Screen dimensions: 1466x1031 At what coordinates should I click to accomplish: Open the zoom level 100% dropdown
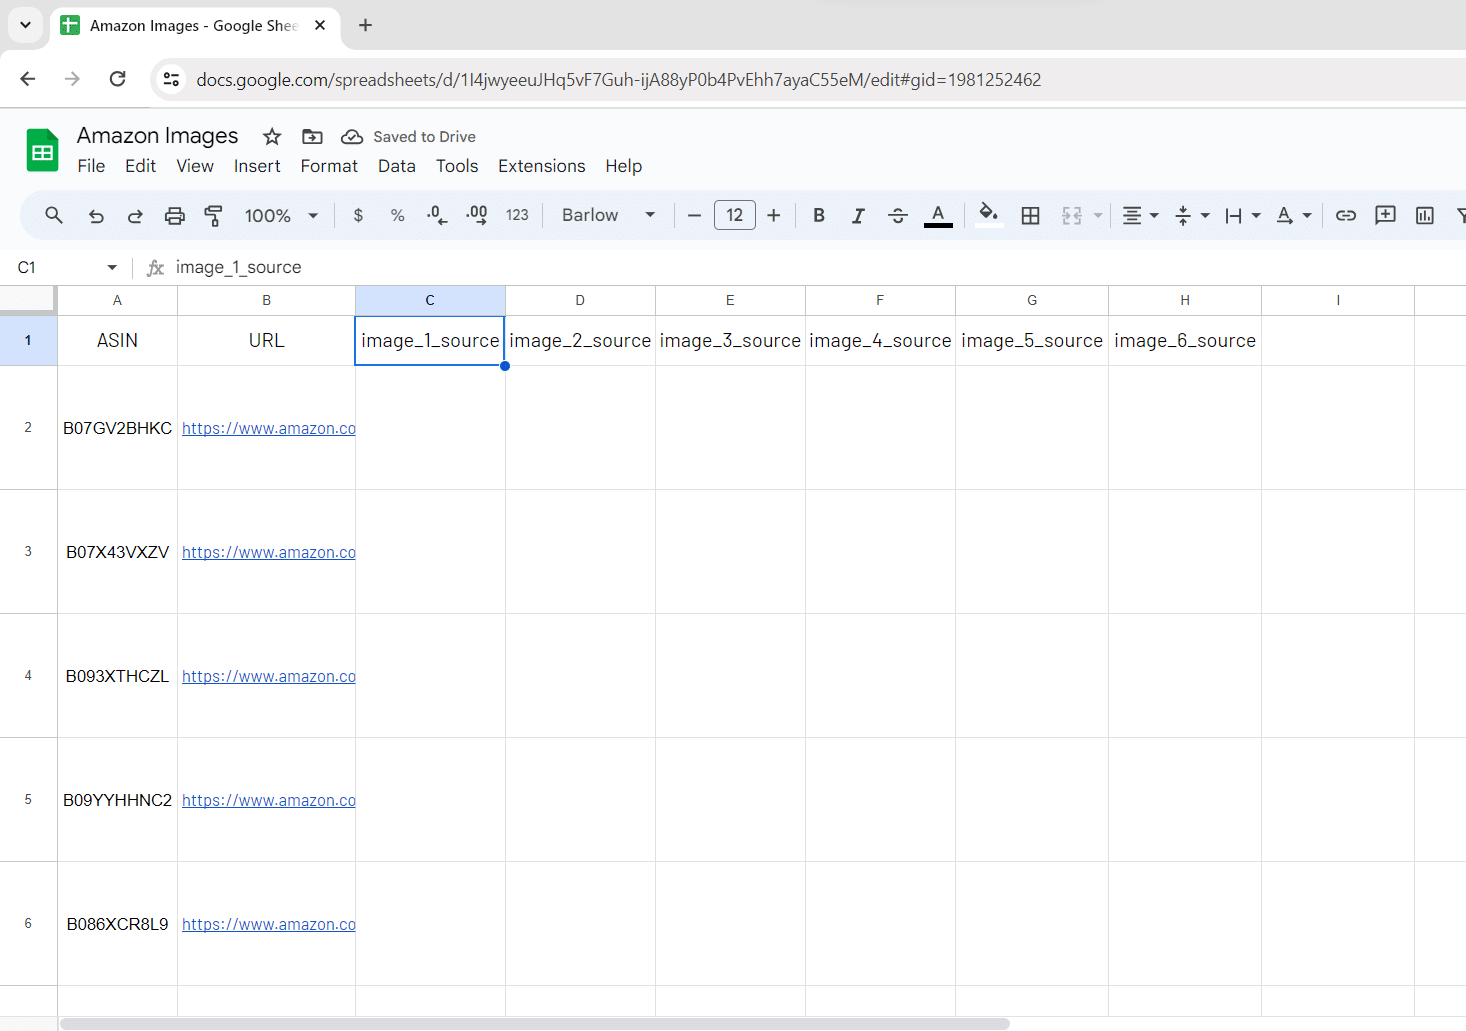tap(281, 215)
